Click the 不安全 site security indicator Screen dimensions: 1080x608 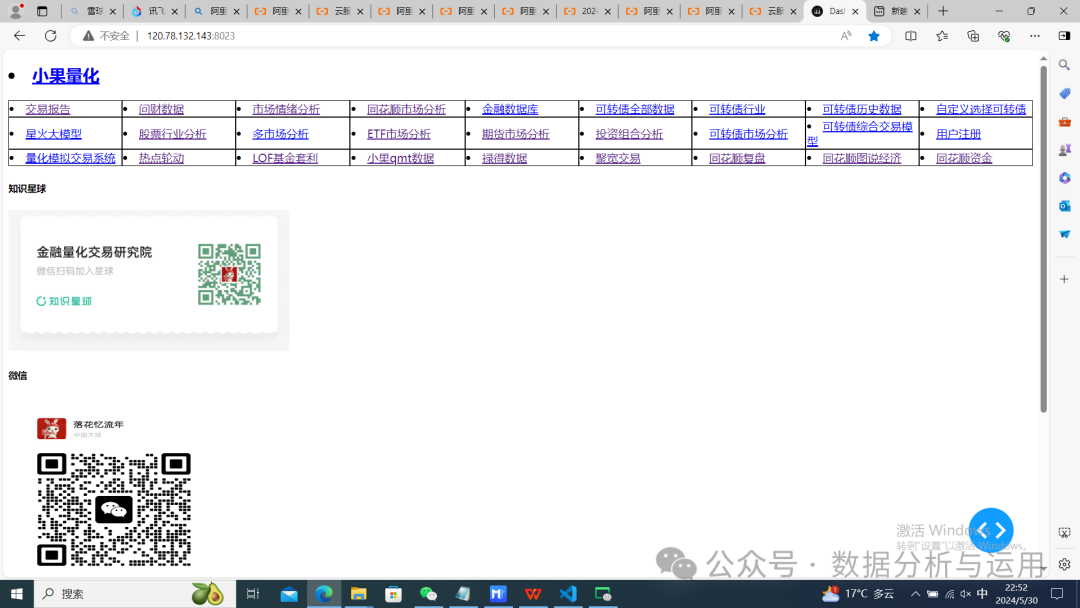[106, 36]
